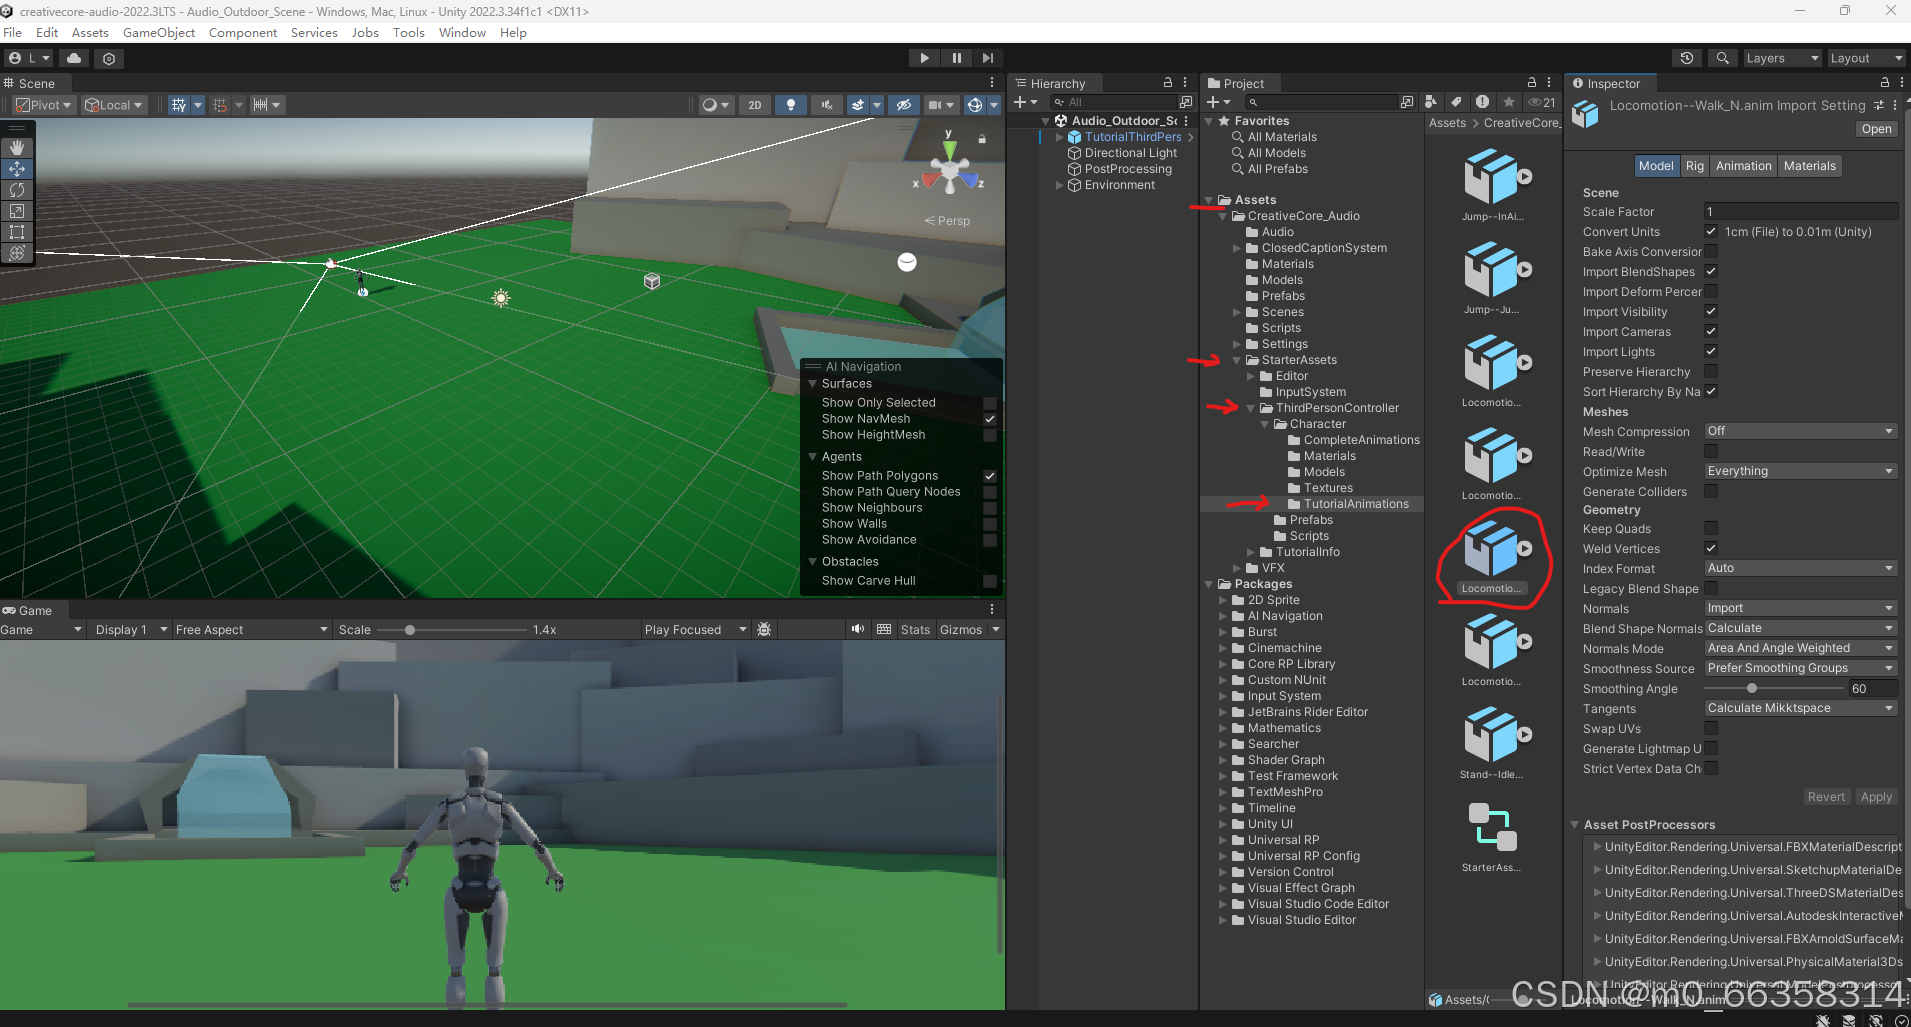Open Inspector presets slider icon

pyautogui.click(x=1879, y=105)
